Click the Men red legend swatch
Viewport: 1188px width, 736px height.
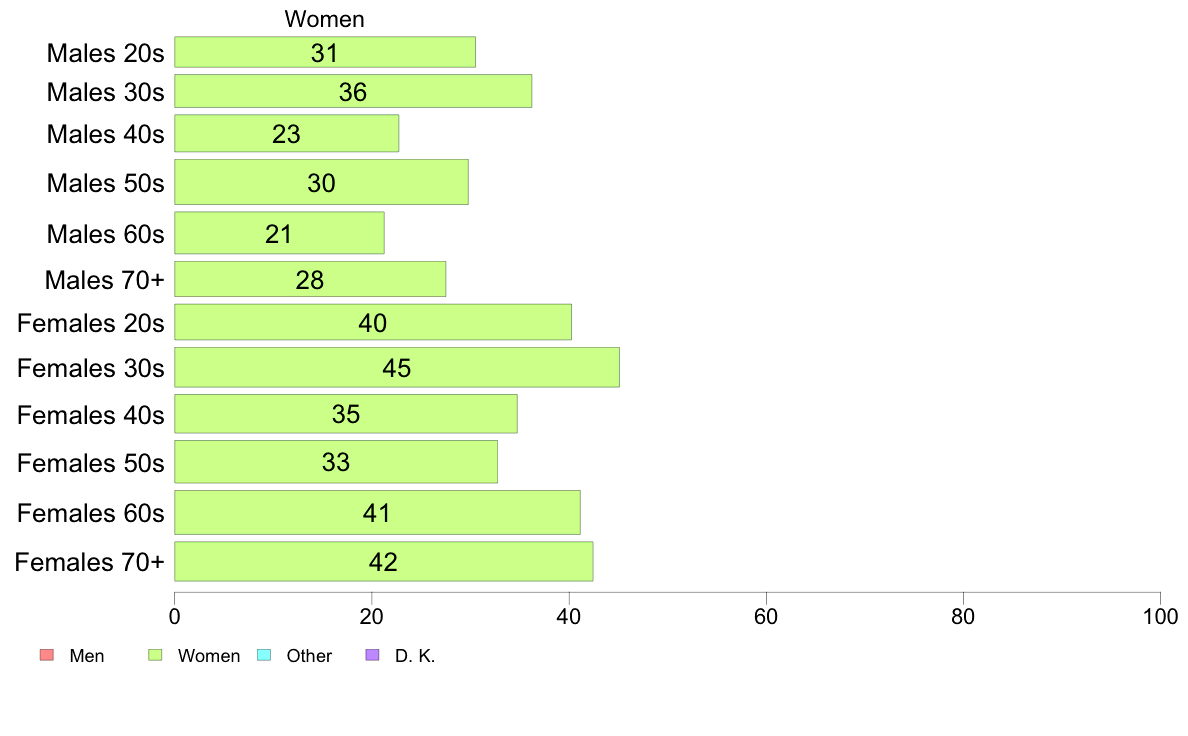coord(47,655)
